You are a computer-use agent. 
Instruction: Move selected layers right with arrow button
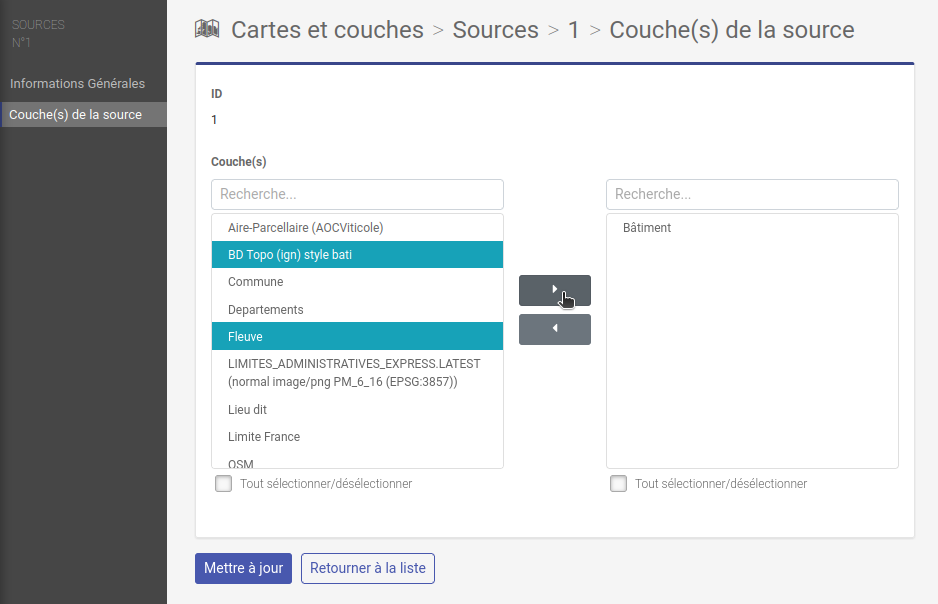(x=554, y=290)
